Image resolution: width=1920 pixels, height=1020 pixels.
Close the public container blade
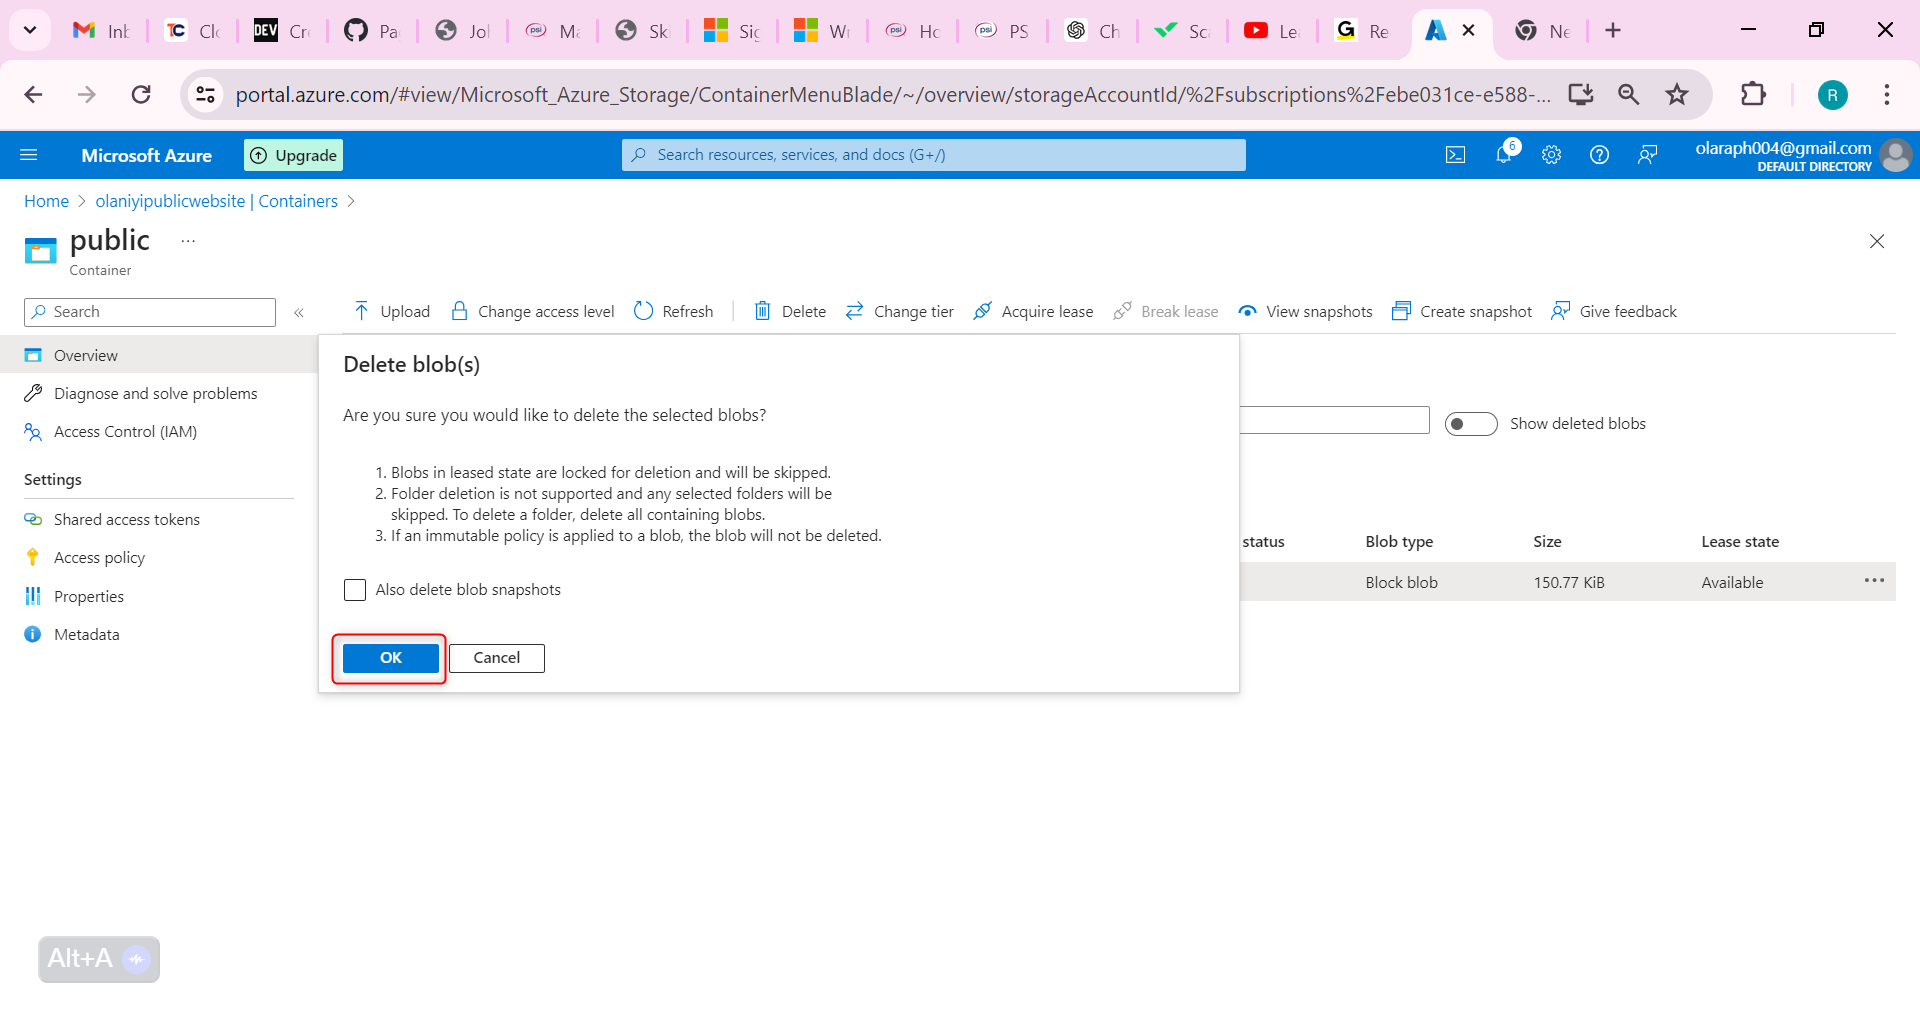1877,241
